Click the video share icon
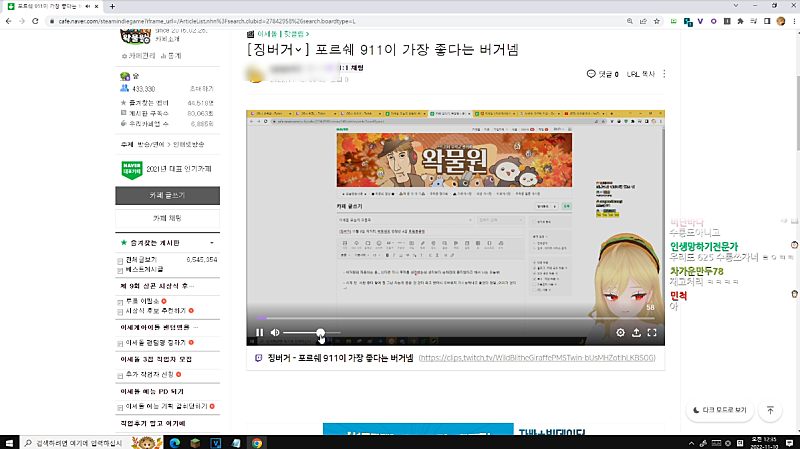This screenshot has width=800, height=449. tap(636, 332)
